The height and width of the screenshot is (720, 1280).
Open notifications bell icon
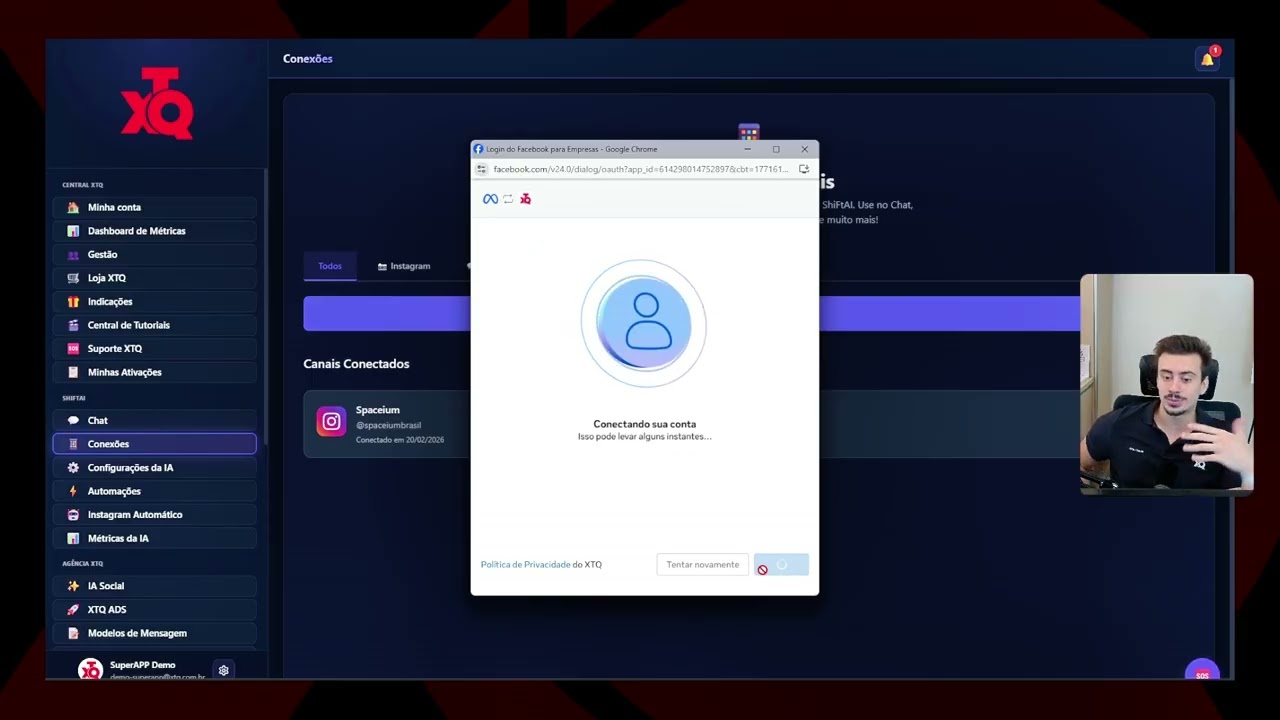(1207, 59)
